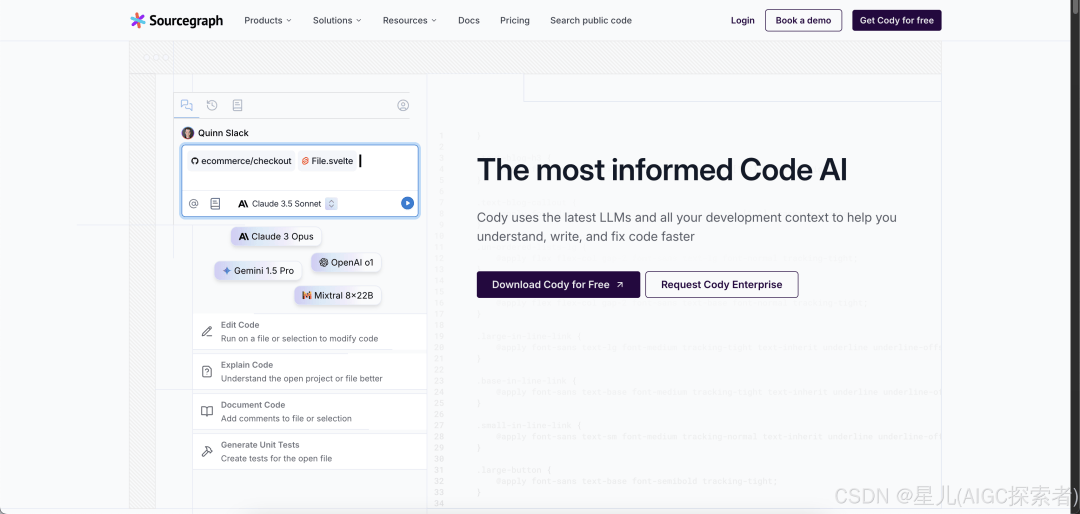The width and height of the screenshot is (1080, 514).
Task: Go to the Docs page
Action: (469, 20)
